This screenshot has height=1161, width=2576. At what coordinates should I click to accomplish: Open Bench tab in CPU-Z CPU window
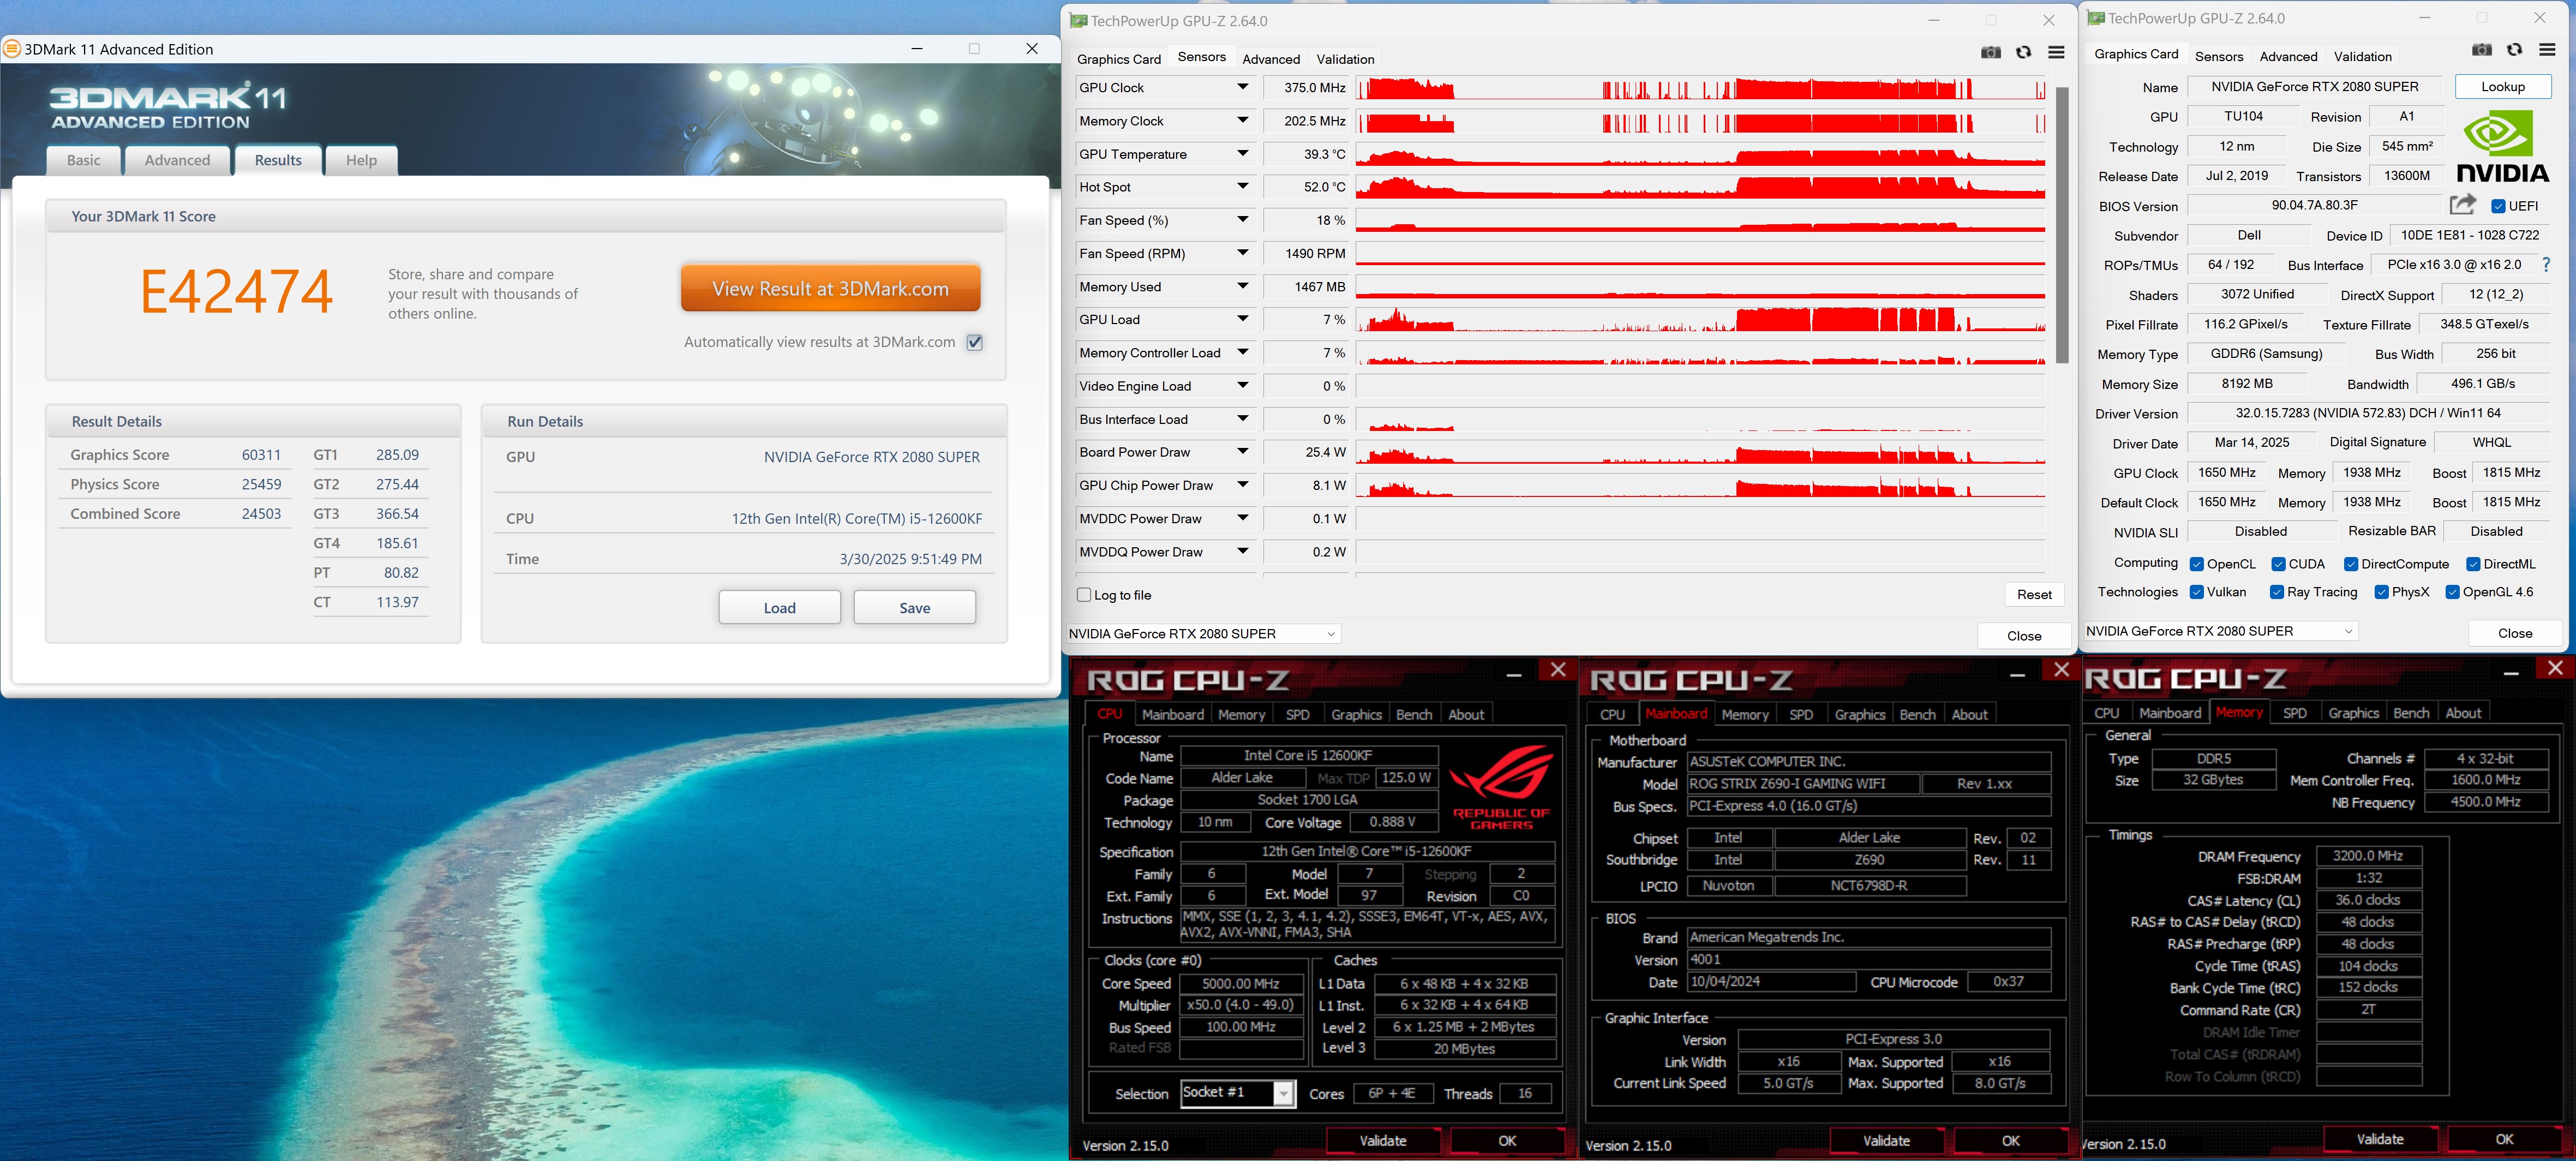click(x=1413, y=714)
